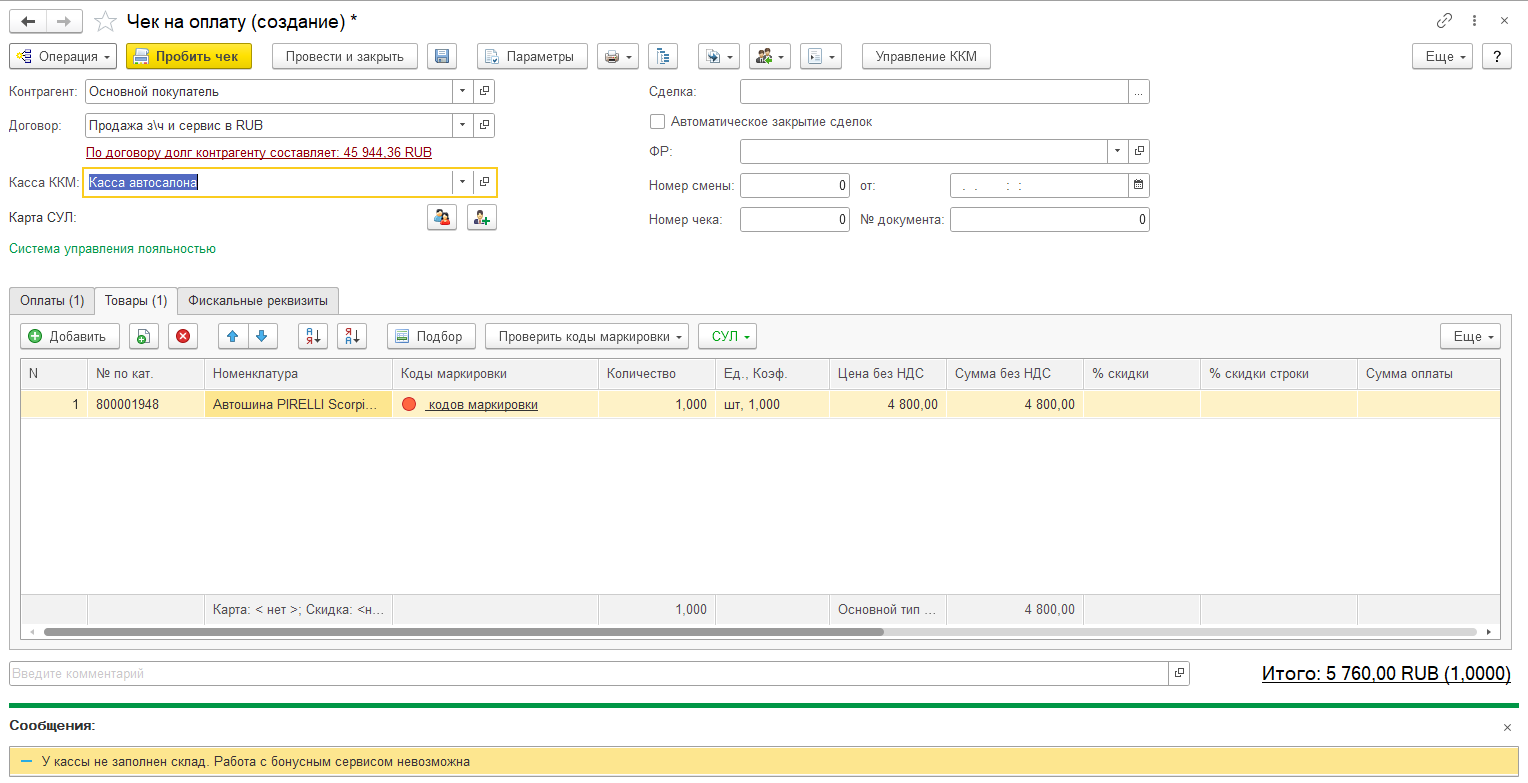
Task: Delete the selected row with red X
Action: 183,337
